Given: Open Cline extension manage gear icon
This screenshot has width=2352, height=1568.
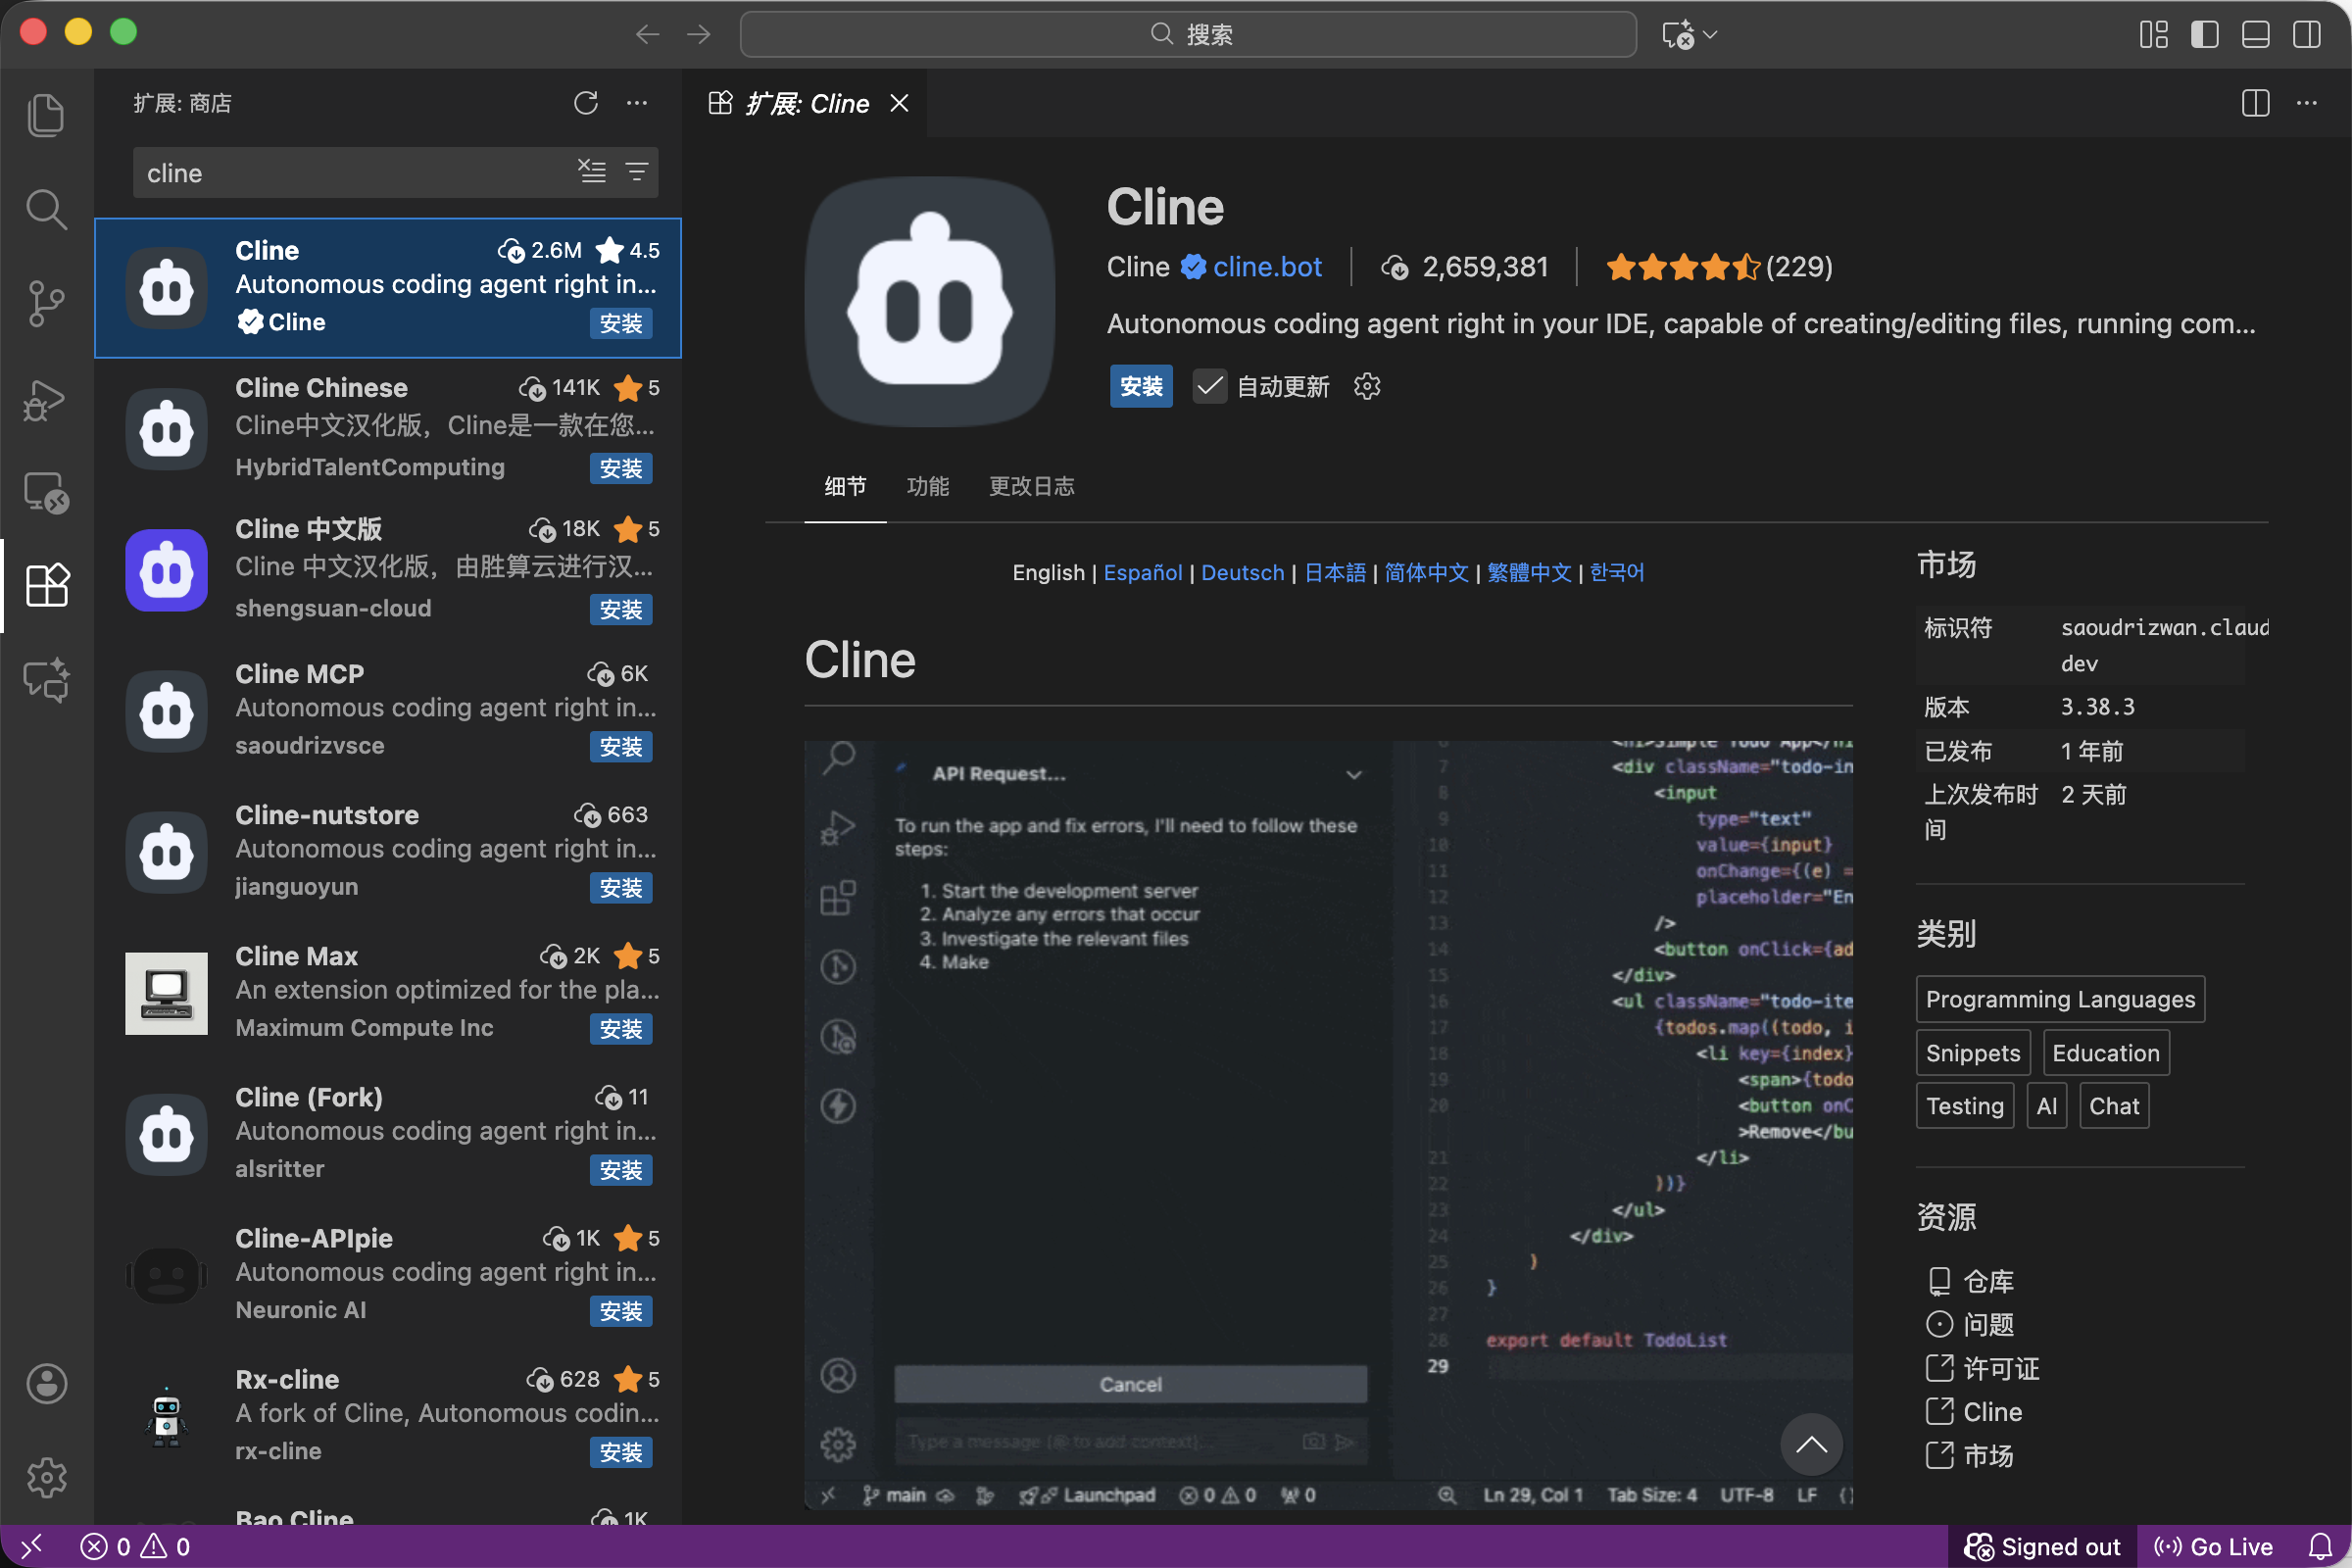Looking at the screenshot, I should (x=1366, y=387).
